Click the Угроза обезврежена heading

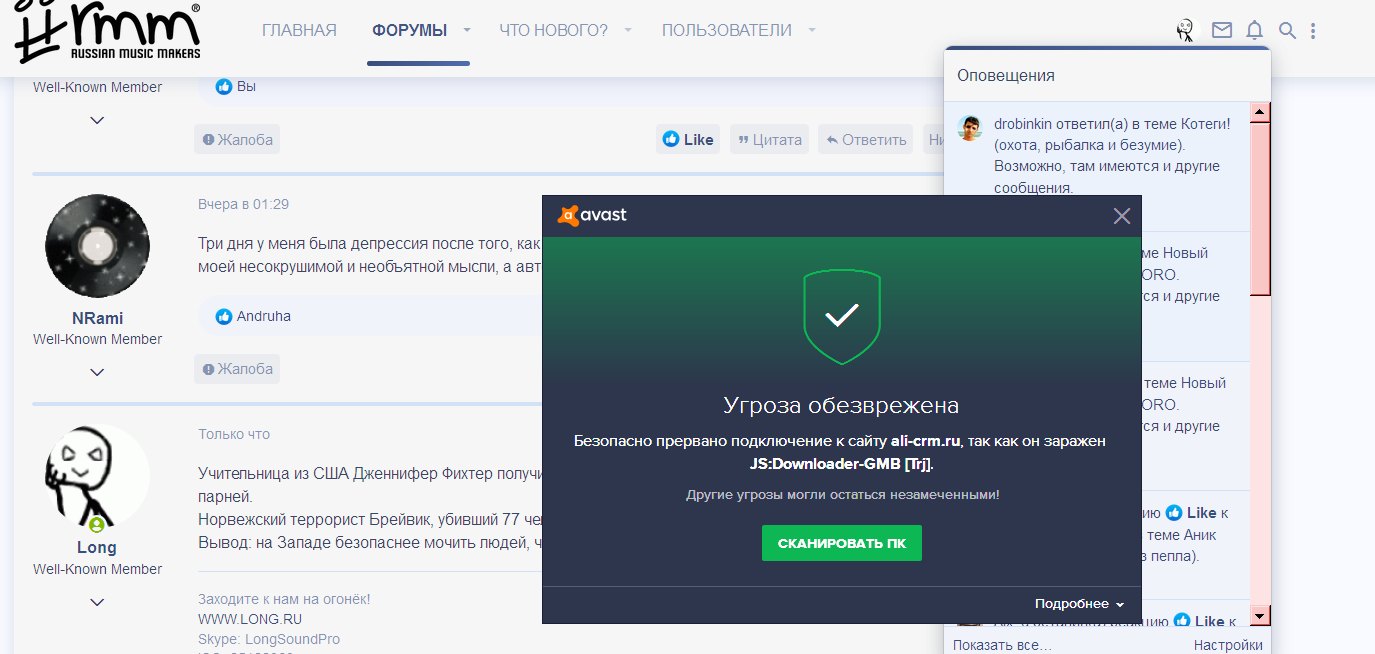point(841,406)
